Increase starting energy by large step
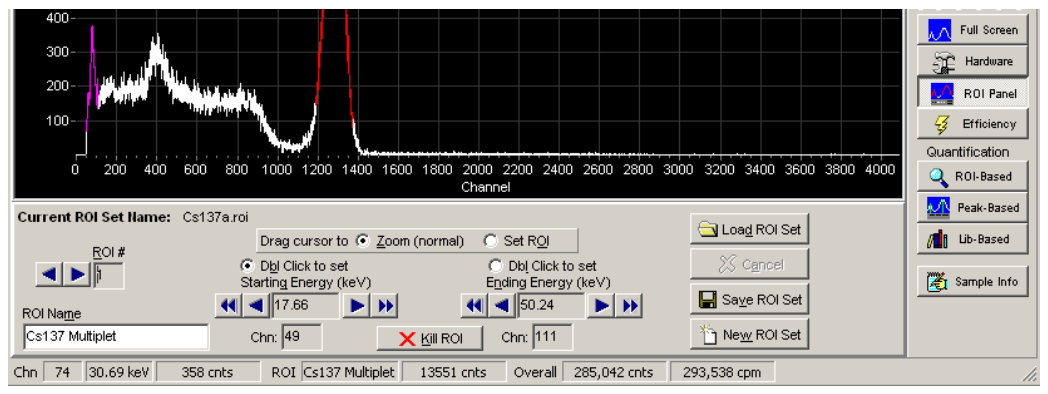Viewport: 1048px width, 394px height. (385, 306)
